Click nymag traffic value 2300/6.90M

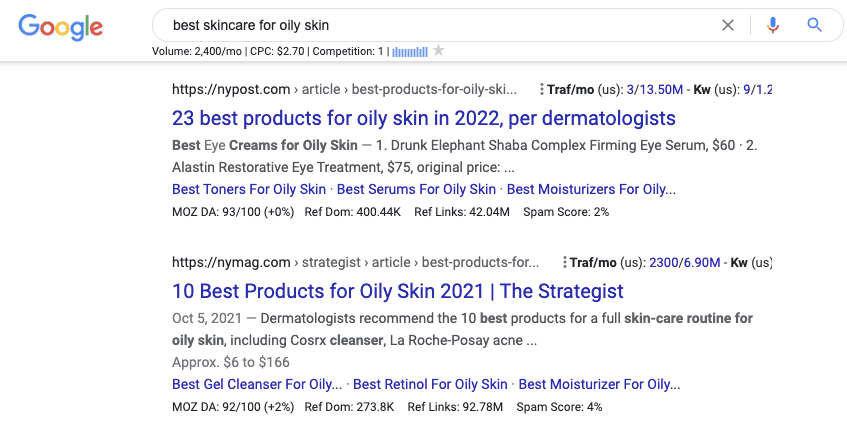[684, 262]
